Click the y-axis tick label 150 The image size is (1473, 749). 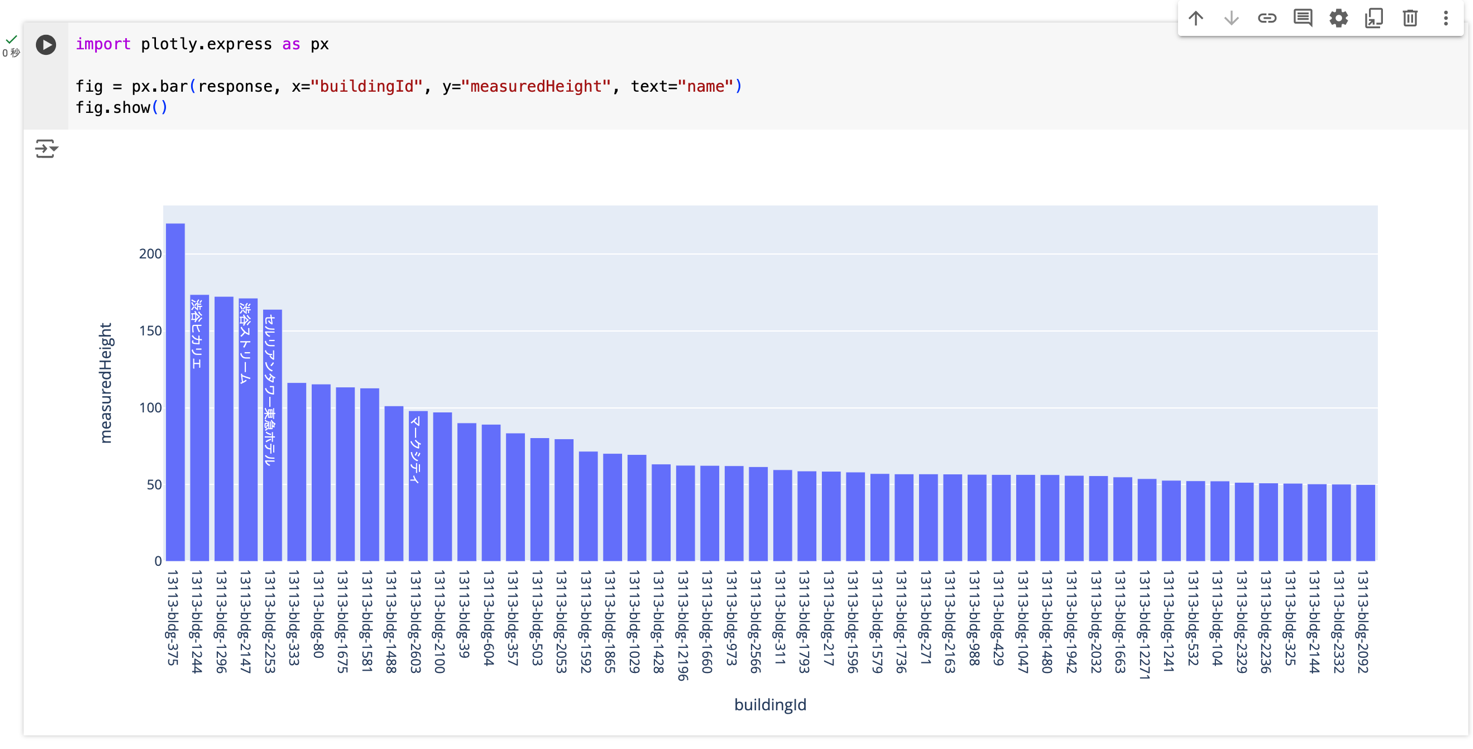(150, 331)
